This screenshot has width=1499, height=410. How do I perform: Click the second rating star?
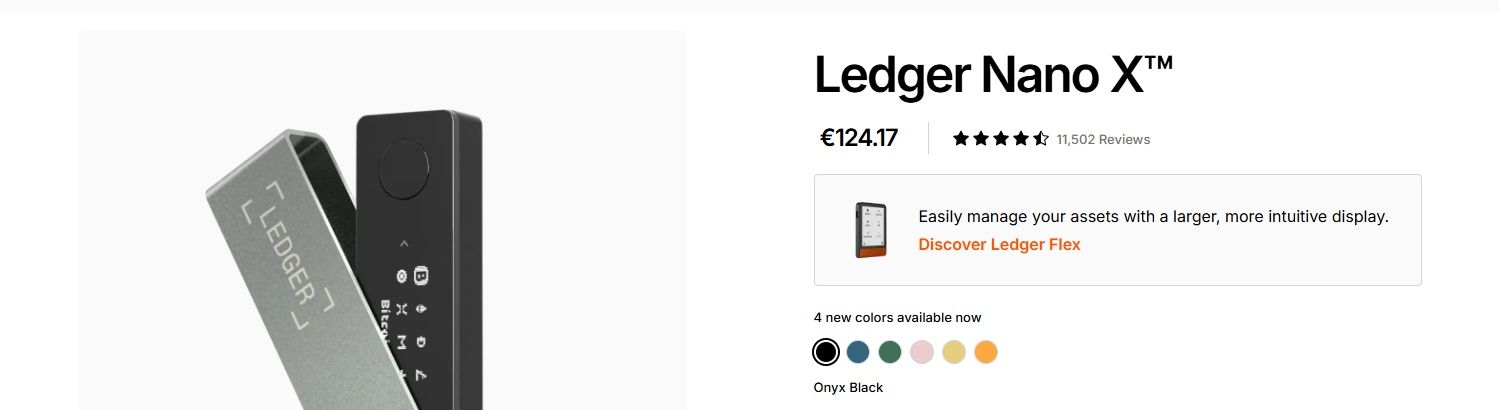981,139
